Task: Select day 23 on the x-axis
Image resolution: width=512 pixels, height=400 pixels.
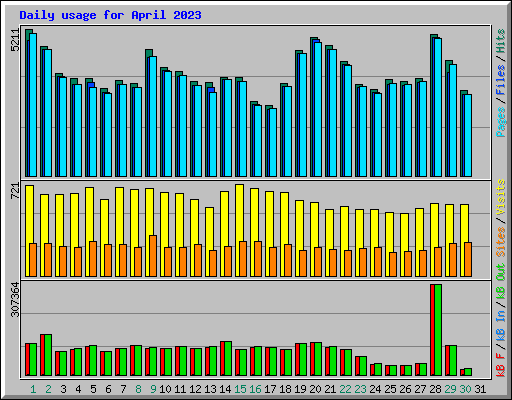Action: (x=360, y=389)
